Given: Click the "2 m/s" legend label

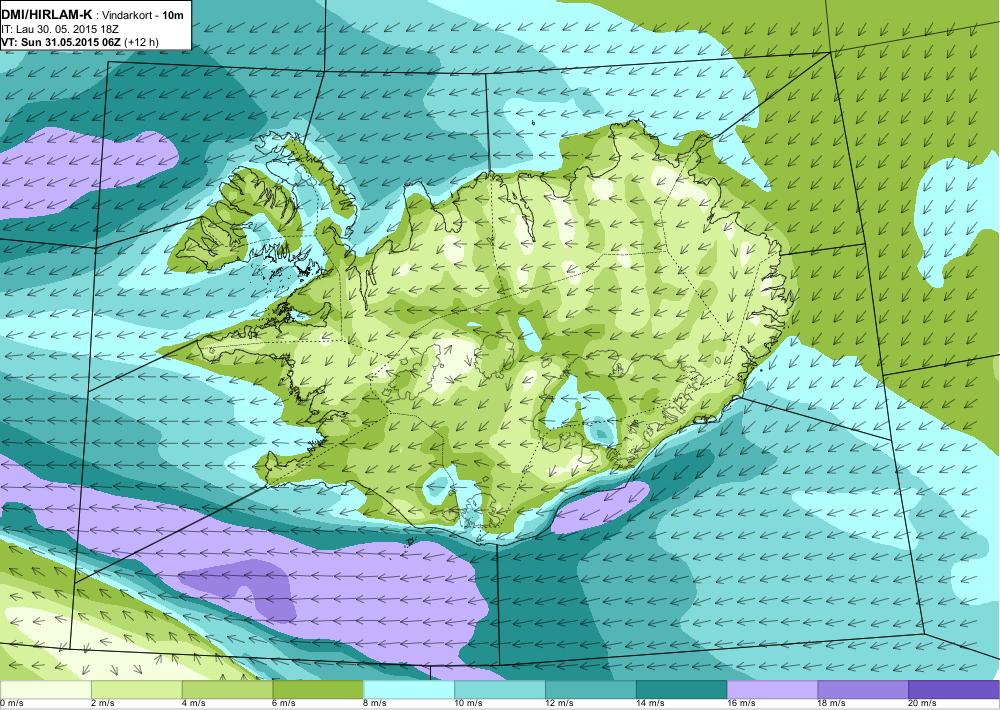Looking at the screenshot, I should [104, 703].
